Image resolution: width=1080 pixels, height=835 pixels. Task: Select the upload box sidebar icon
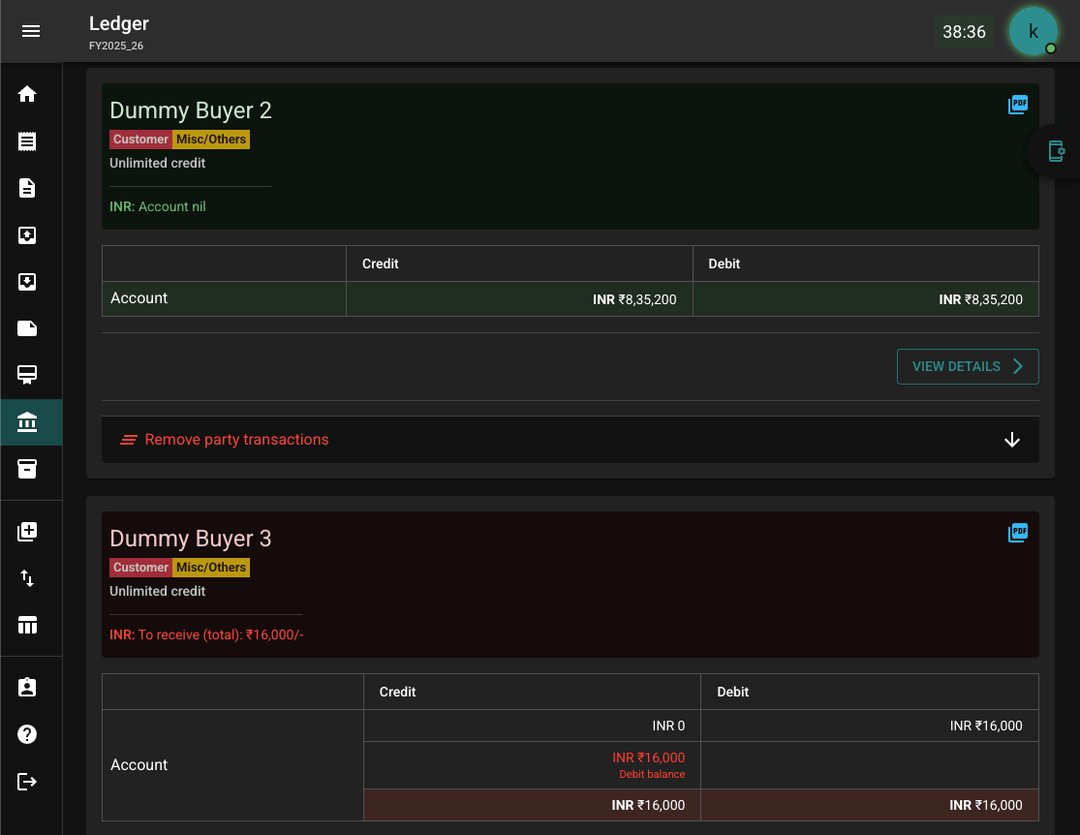(x=27, y=235)
